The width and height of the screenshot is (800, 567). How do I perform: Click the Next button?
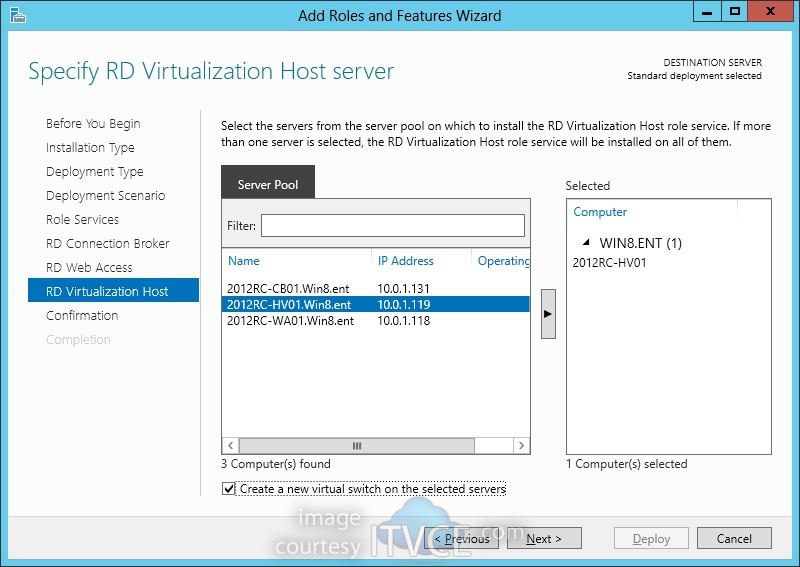click(x=544, y=538)
